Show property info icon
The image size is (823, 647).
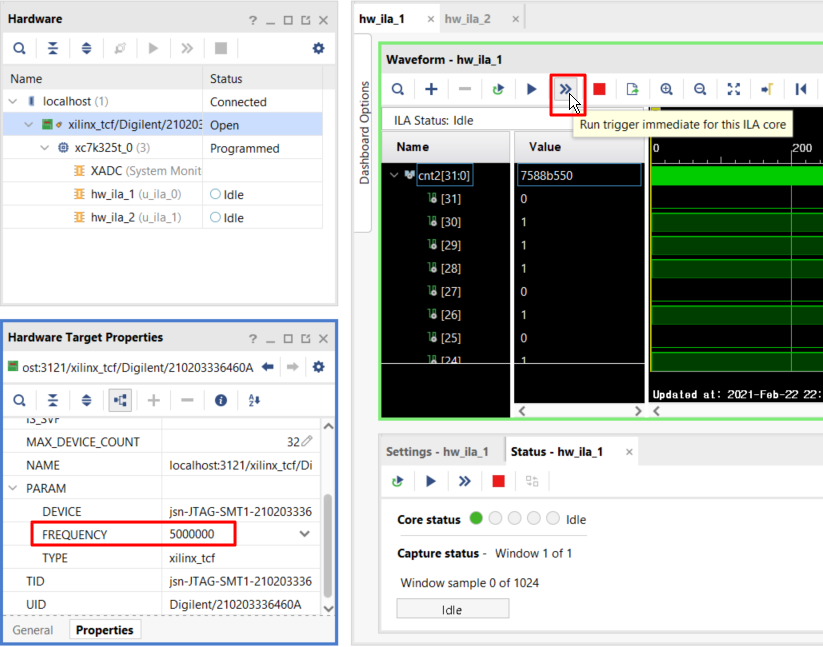[221, 401]
